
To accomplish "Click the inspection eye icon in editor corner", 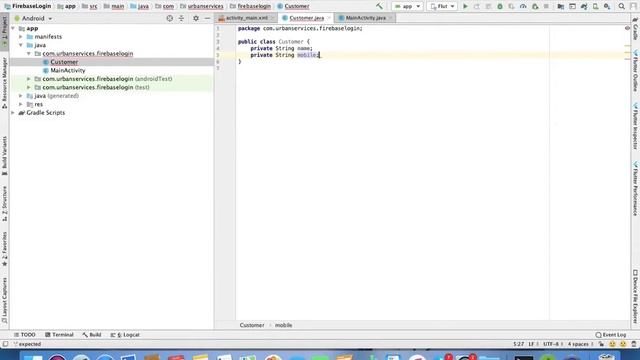I will (x=627, y=28).
